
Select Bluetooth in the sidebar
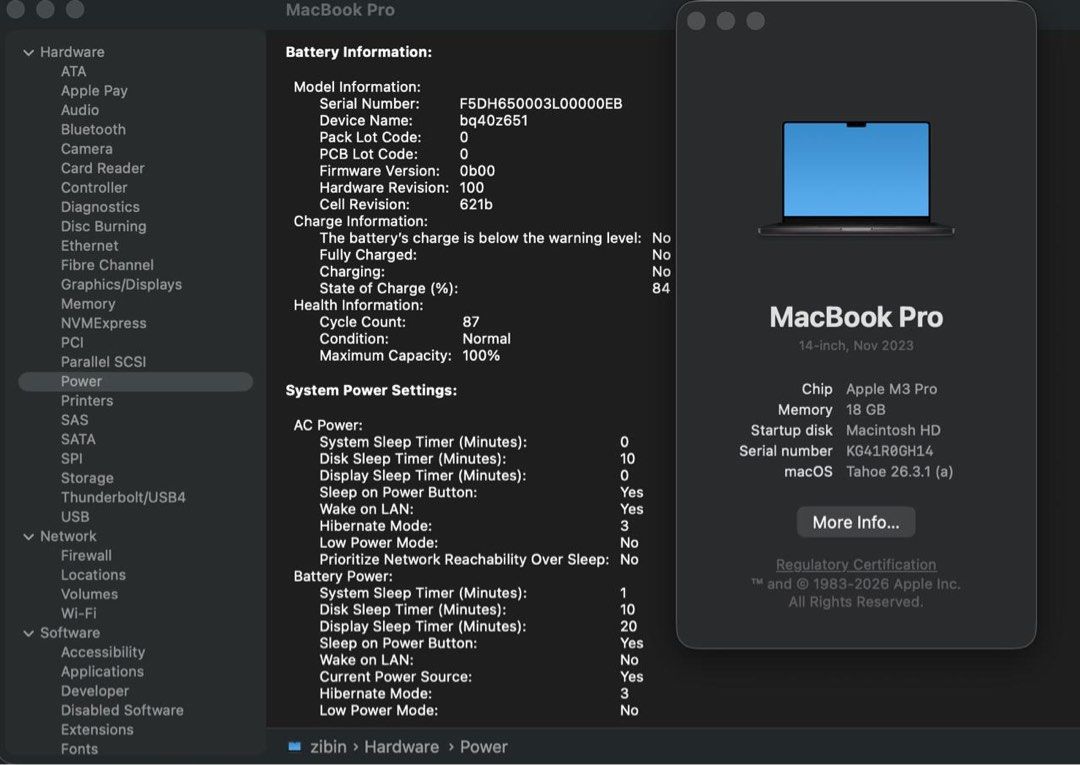point(93,129)
